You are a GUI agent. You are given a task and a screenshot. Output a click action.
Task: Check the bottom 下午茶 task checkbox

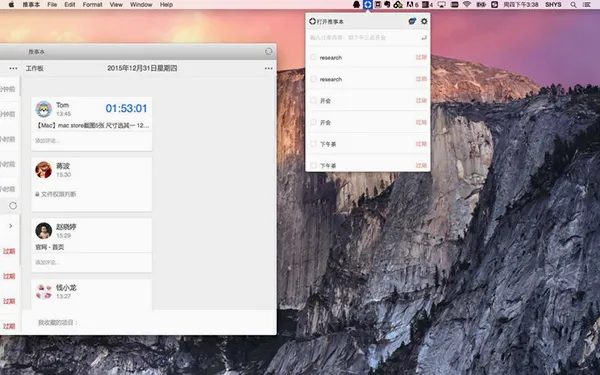[x=313, y=165]
